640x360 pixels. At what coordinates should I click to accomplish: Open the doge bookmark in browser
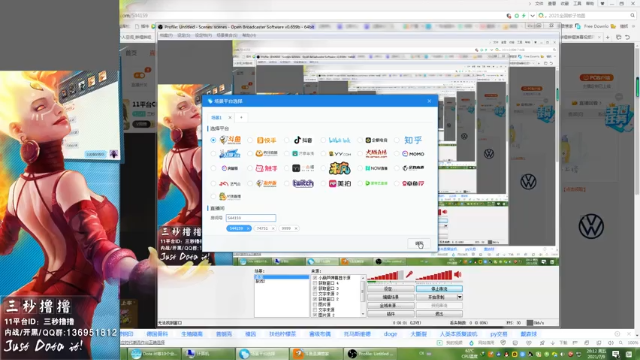pos(390,334)
